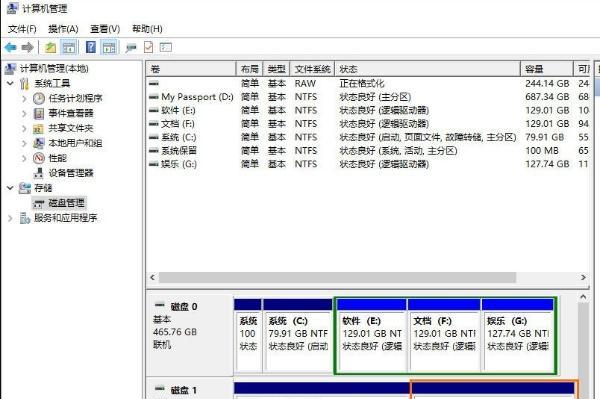
Task: Click the volume list horizontal scrollbar right arrow
Action: (583, 277)
